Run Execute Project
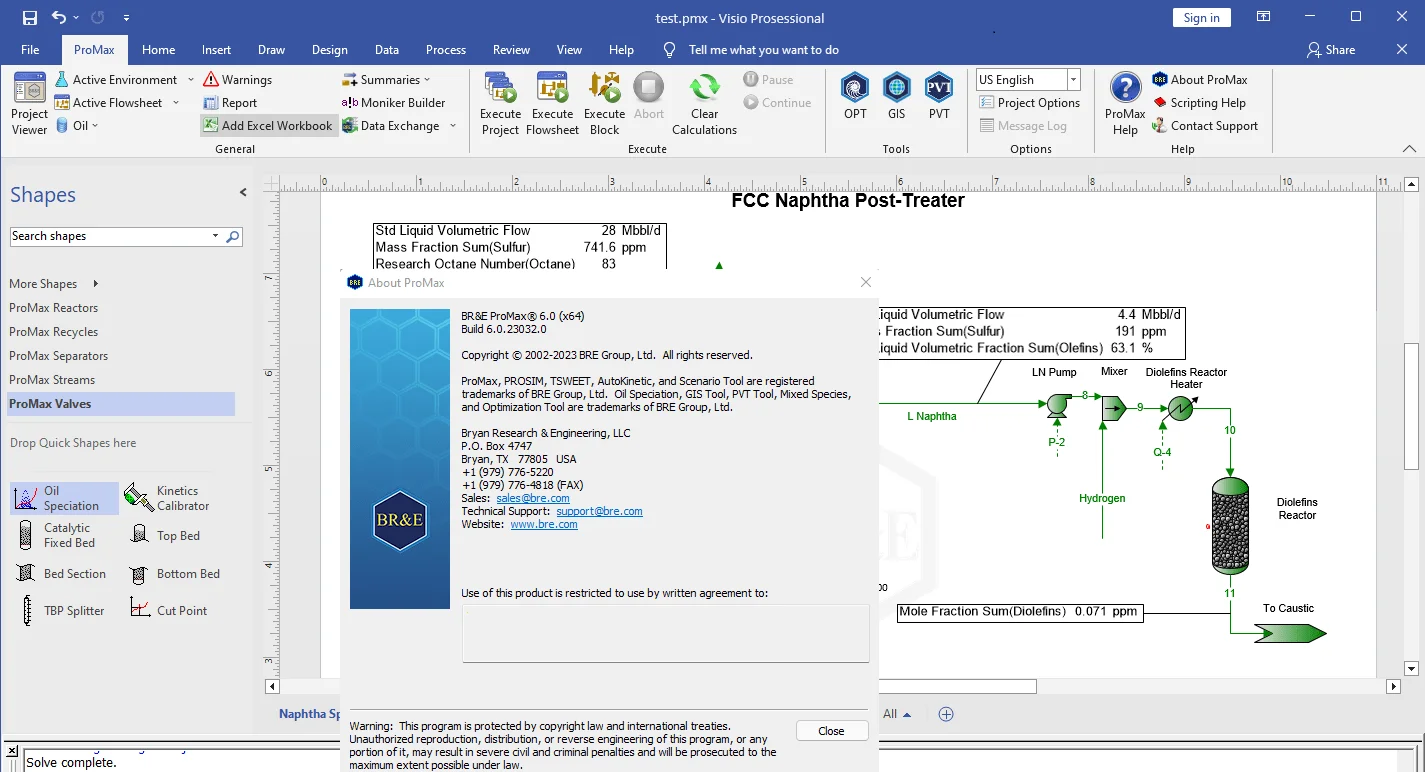 tap(500, 104)
